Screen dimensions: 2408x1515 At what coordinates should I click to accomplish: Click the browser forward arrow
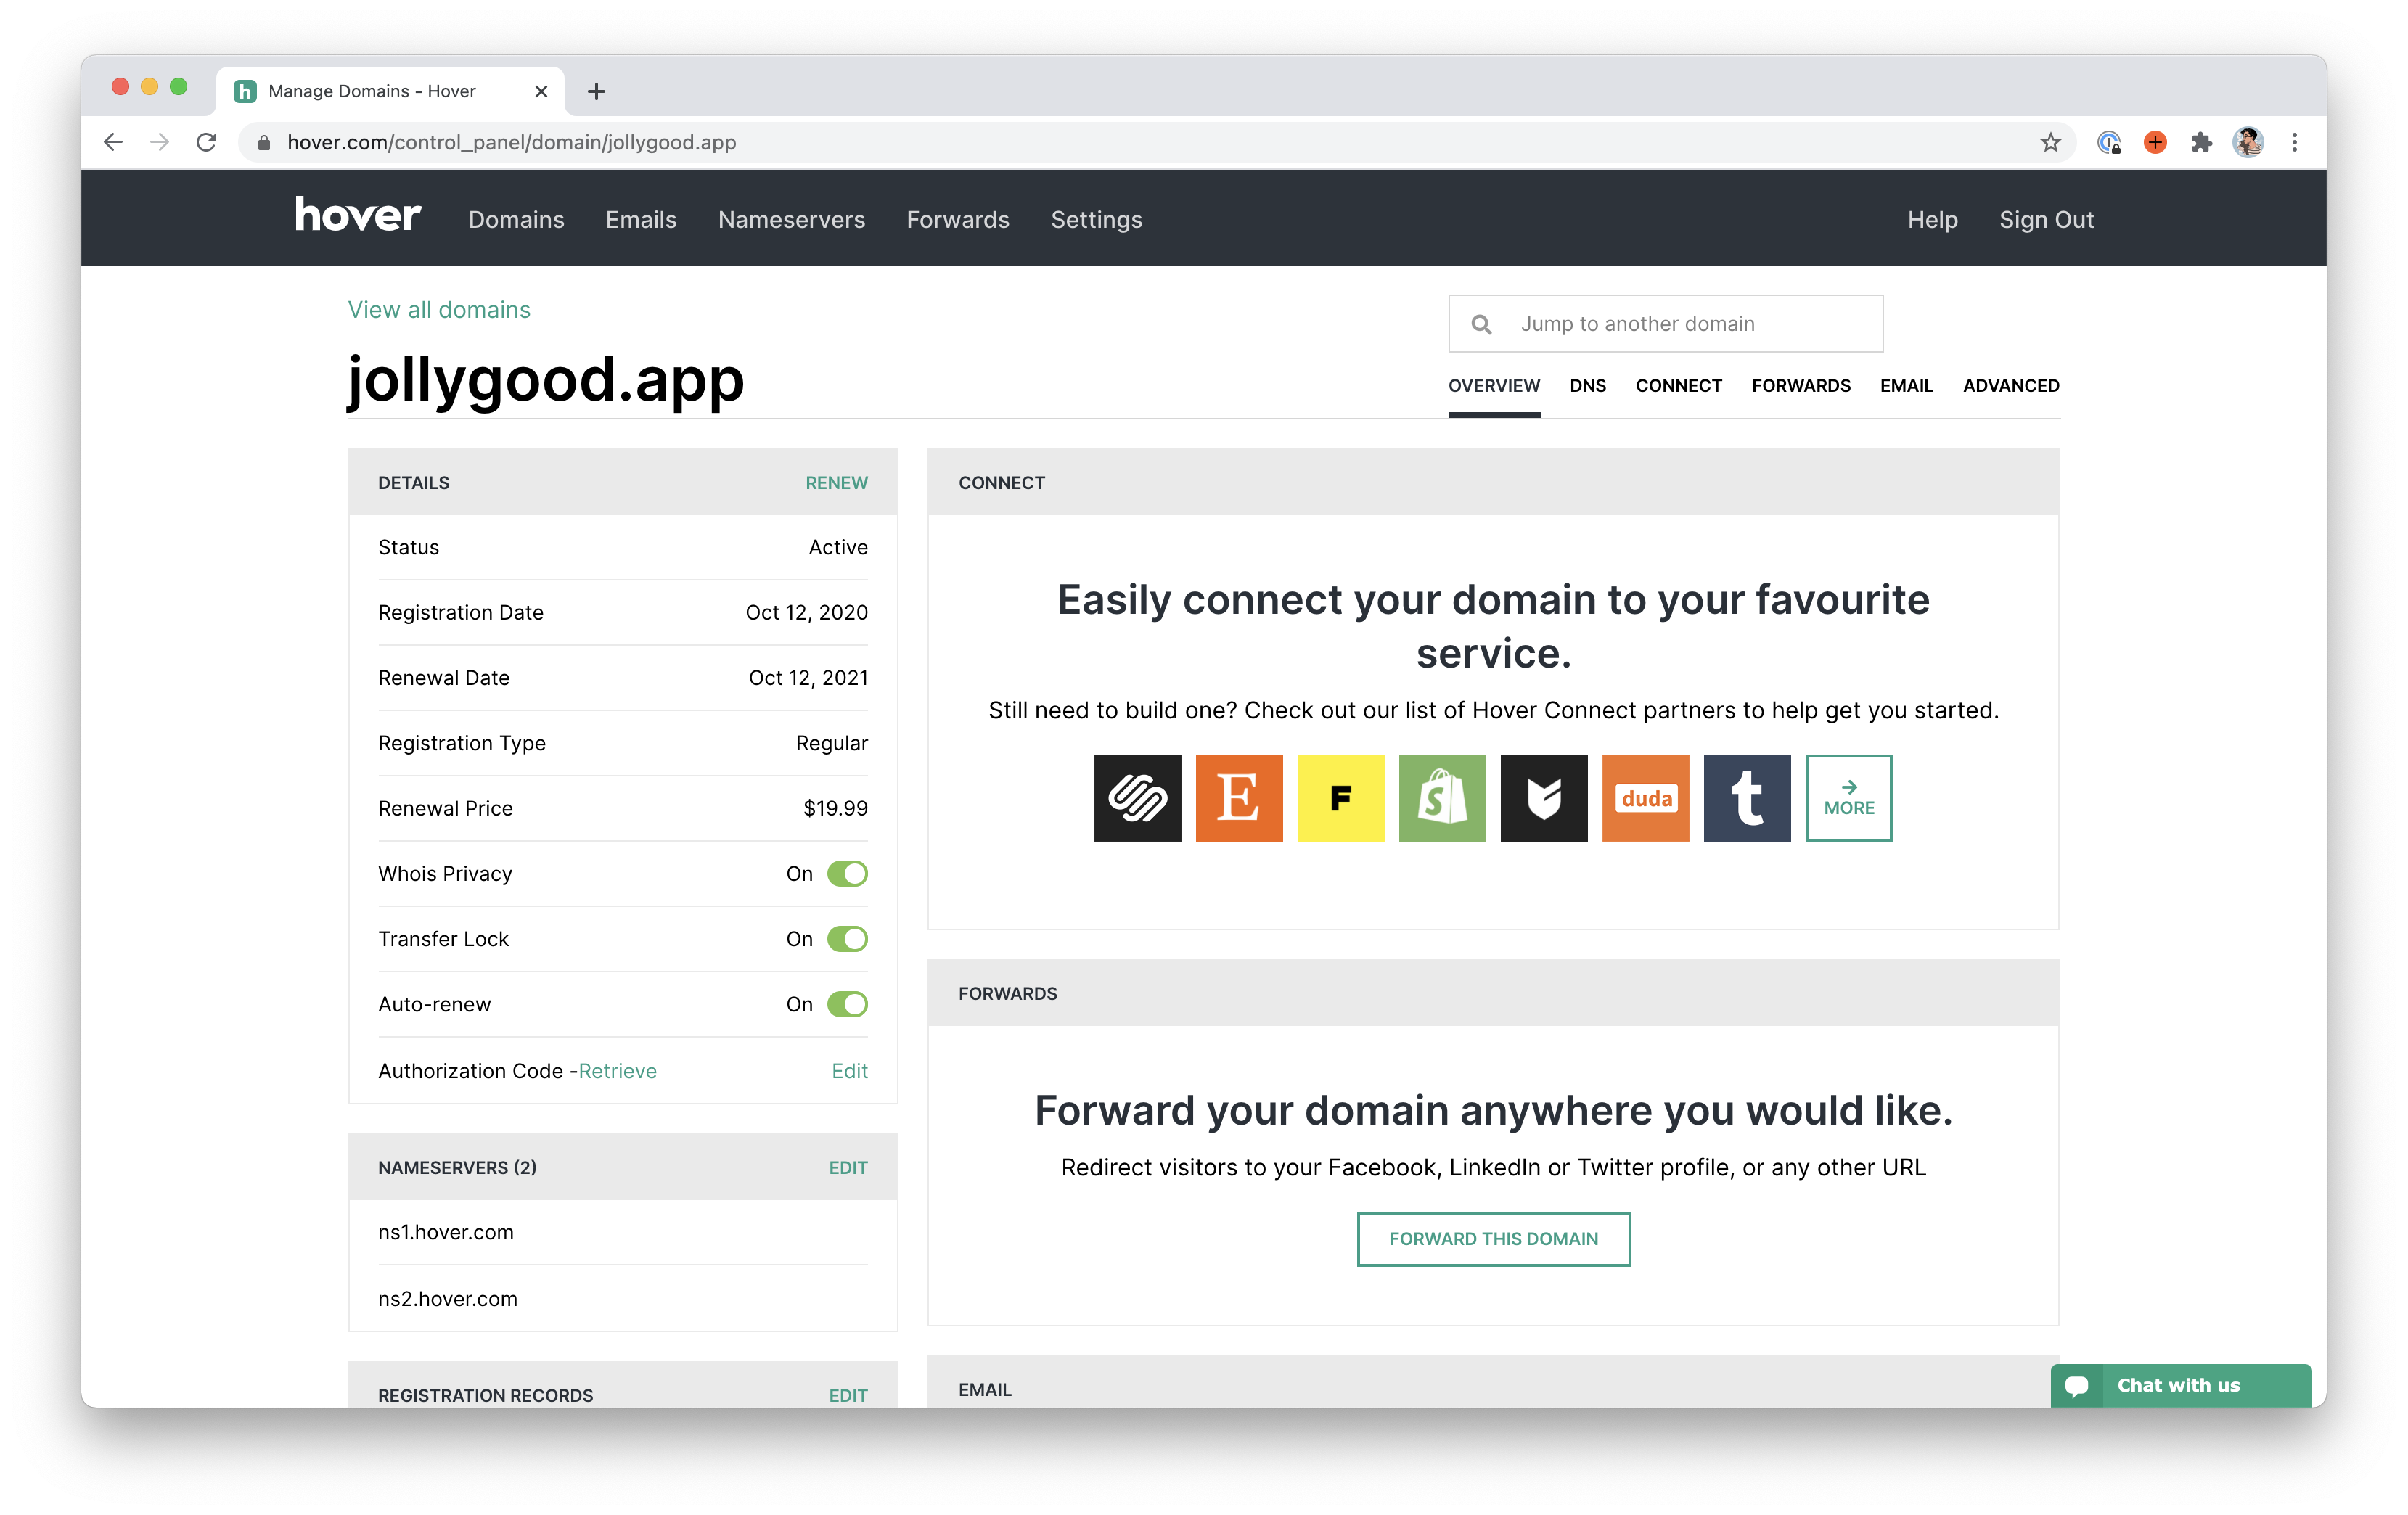tap(160, 142)
